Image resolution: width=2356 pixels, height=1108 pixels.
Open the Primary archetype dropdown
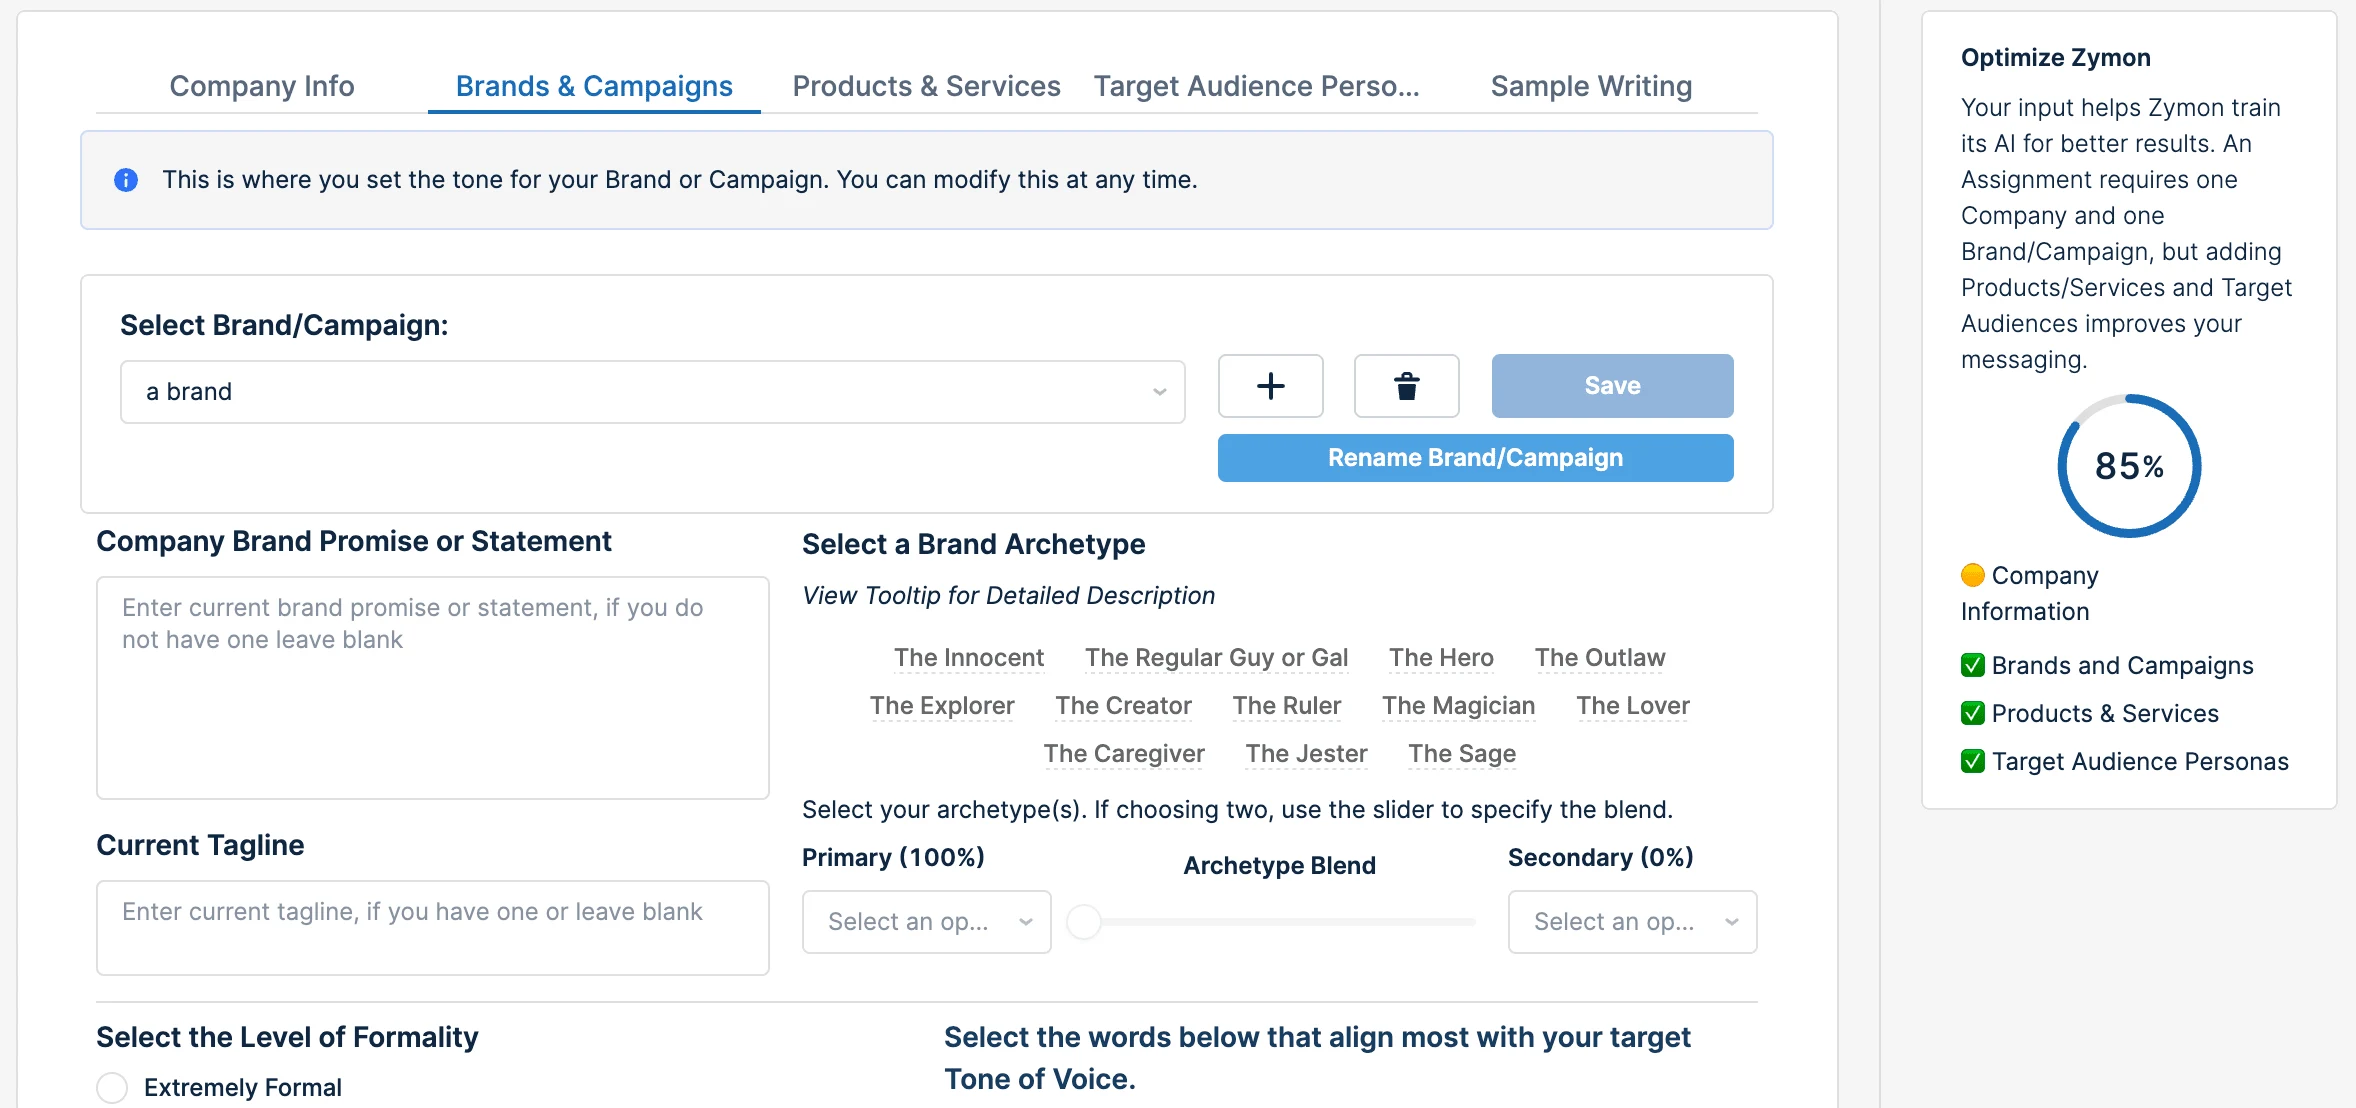pos(926,922)
